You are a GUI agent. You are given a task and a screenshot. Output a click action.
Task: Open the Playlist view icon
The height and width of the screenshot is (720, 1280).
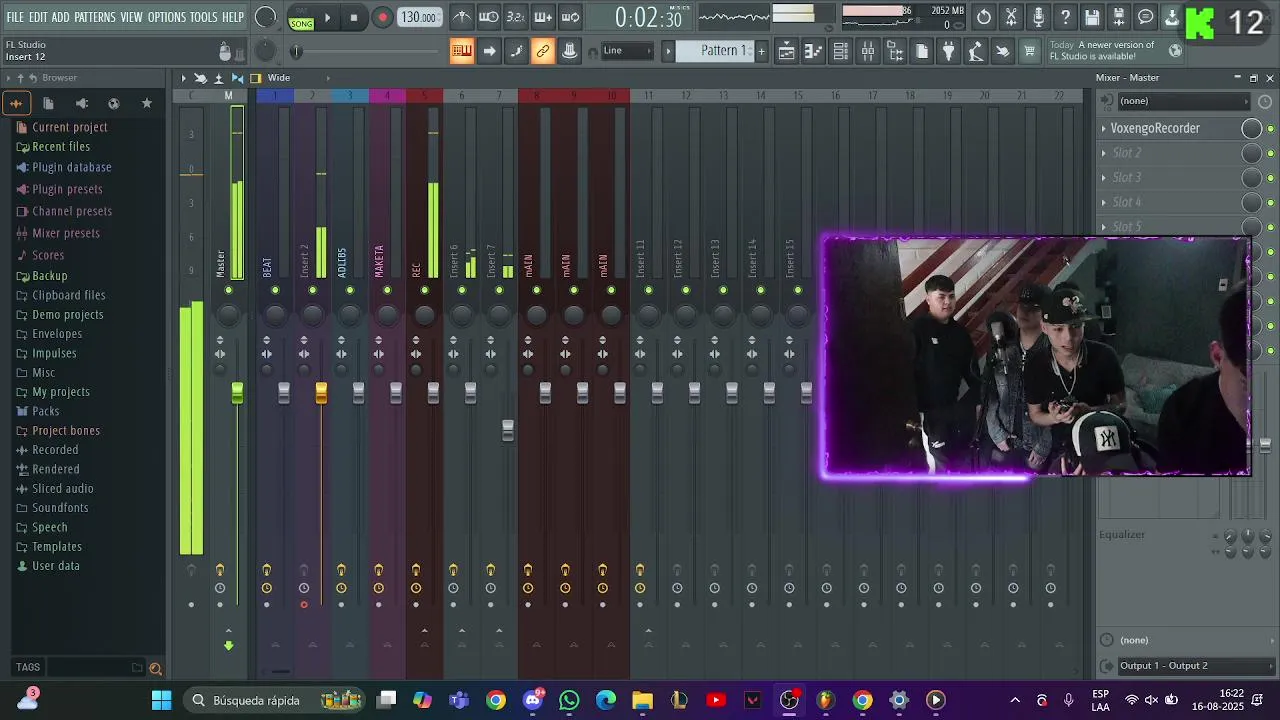pos(787,52)
